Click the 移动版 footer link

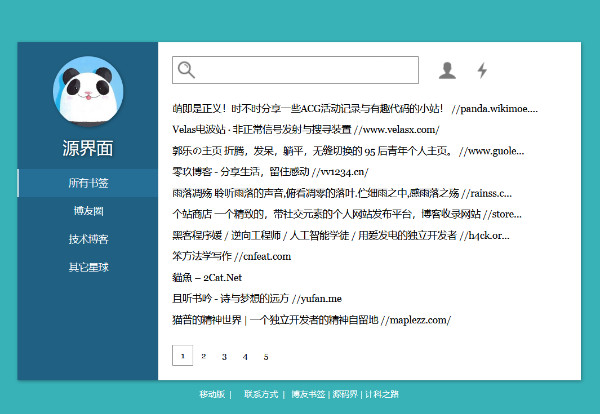(212, 394)
